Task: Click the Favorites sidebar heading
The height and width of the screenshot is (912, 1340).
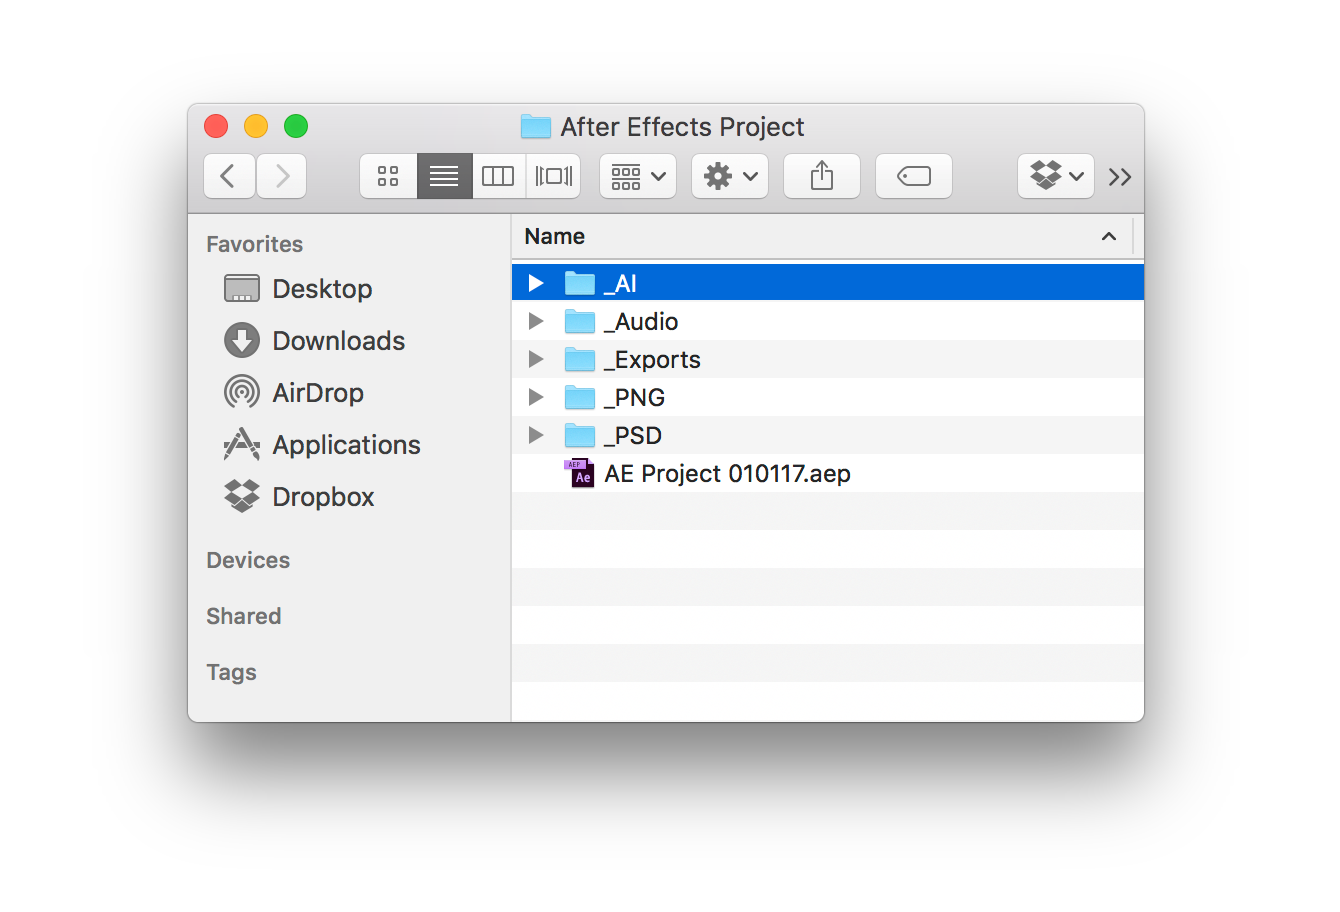Action: [255, 245]
